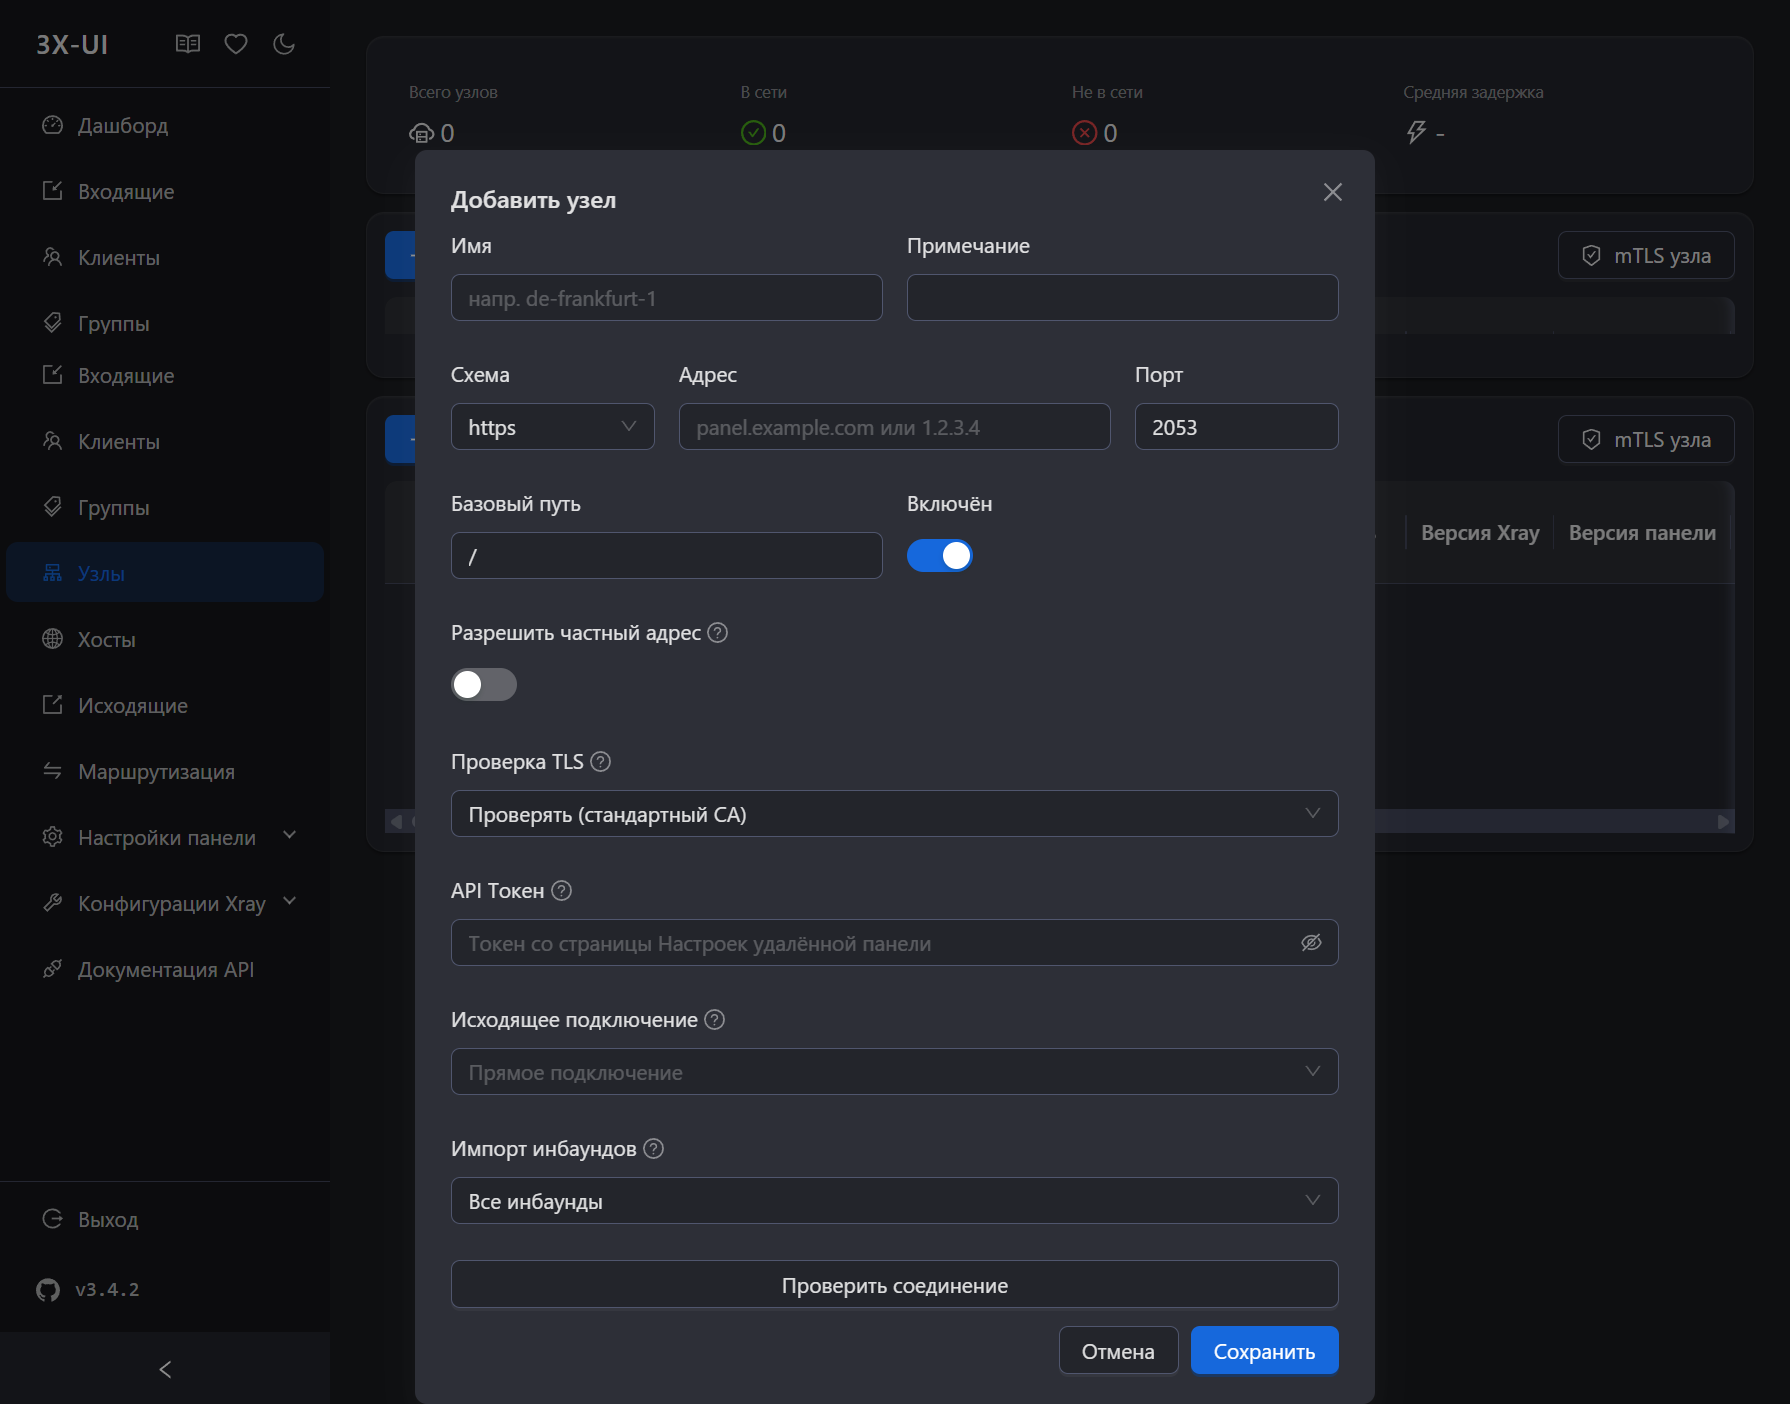Click the help icon beside Импорт инбаундов
The image size is (1790, 1404).
pos(653,1149)
